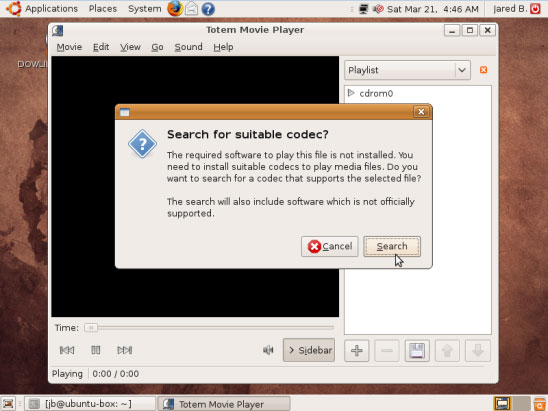Cancel the codec search dialog
The height and width of the screenshot is (411, 548).
[330, 246]
